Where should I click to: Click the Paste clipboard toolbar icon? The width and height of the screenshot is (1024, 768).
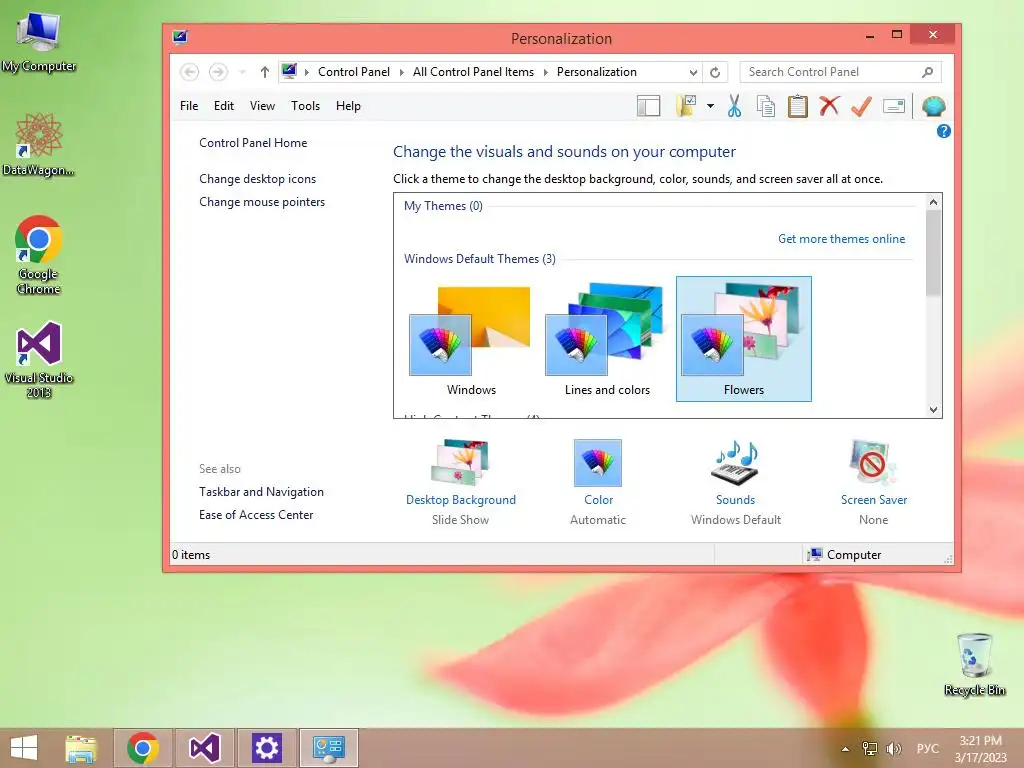coord(797,106)
